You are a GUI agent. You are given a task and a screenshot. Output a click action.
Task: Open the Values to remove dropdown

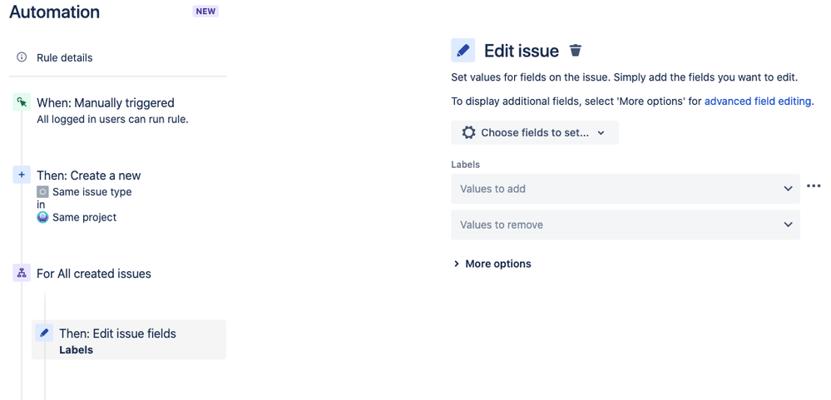(625, 225)
